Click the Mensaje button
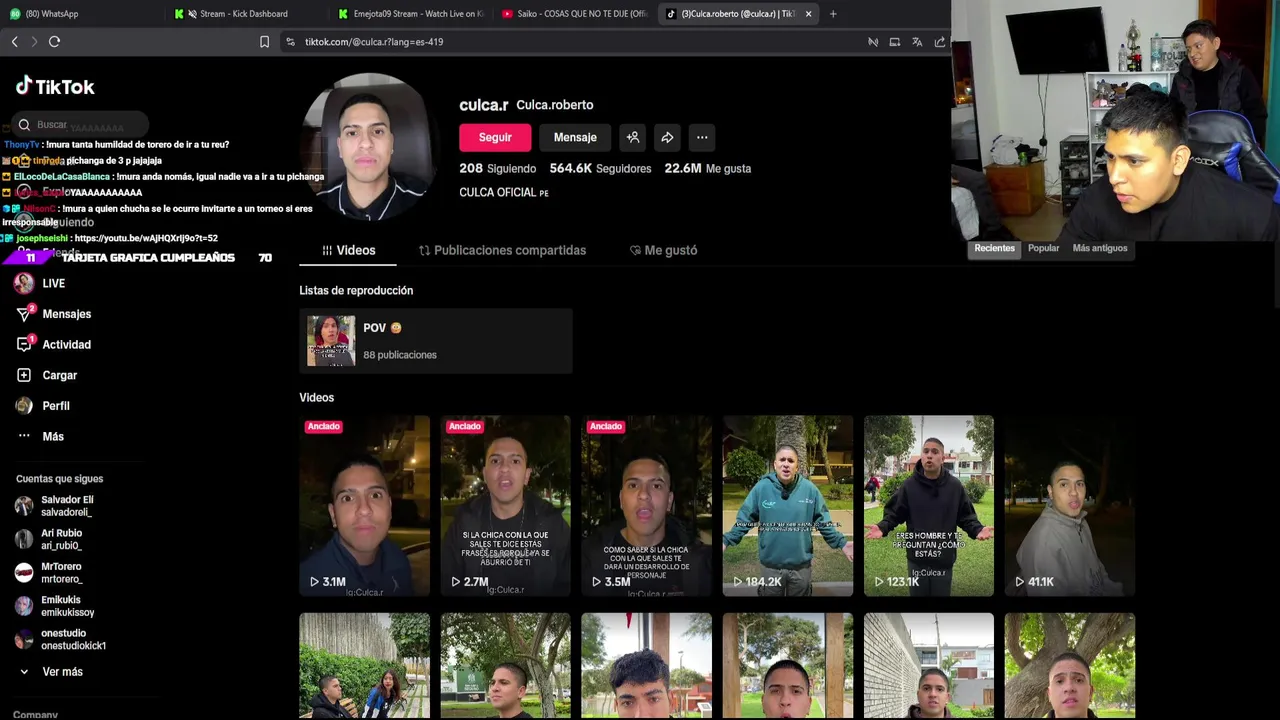Screen dimensions: 1280x720 (x=575, y=138)
